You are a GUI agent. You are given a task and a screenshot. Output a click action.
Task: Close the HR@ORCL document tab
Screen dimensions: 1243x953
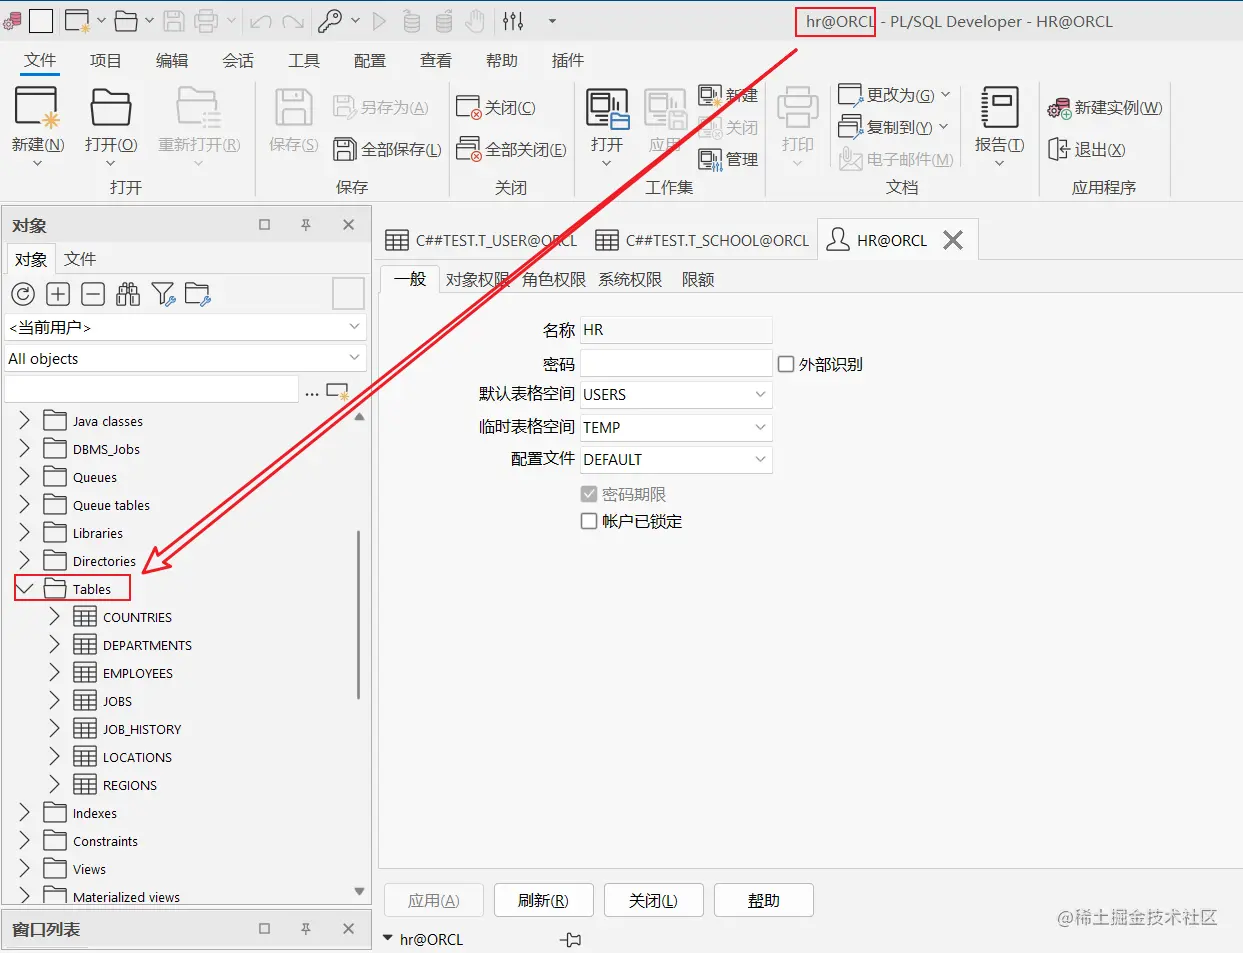[x=953, y=240]
